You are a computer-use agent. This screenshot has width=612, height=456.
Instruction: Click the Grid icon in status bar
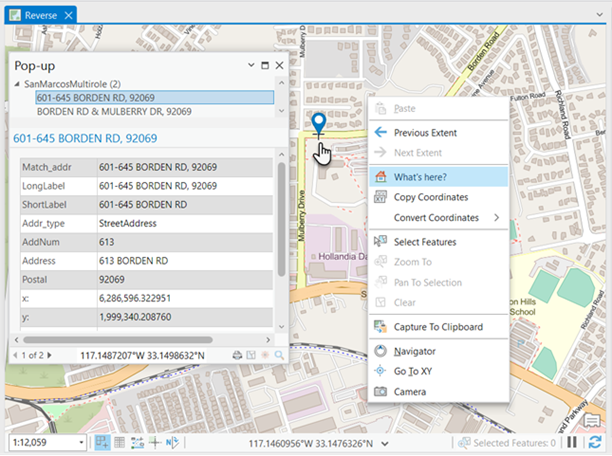(119, 442)
